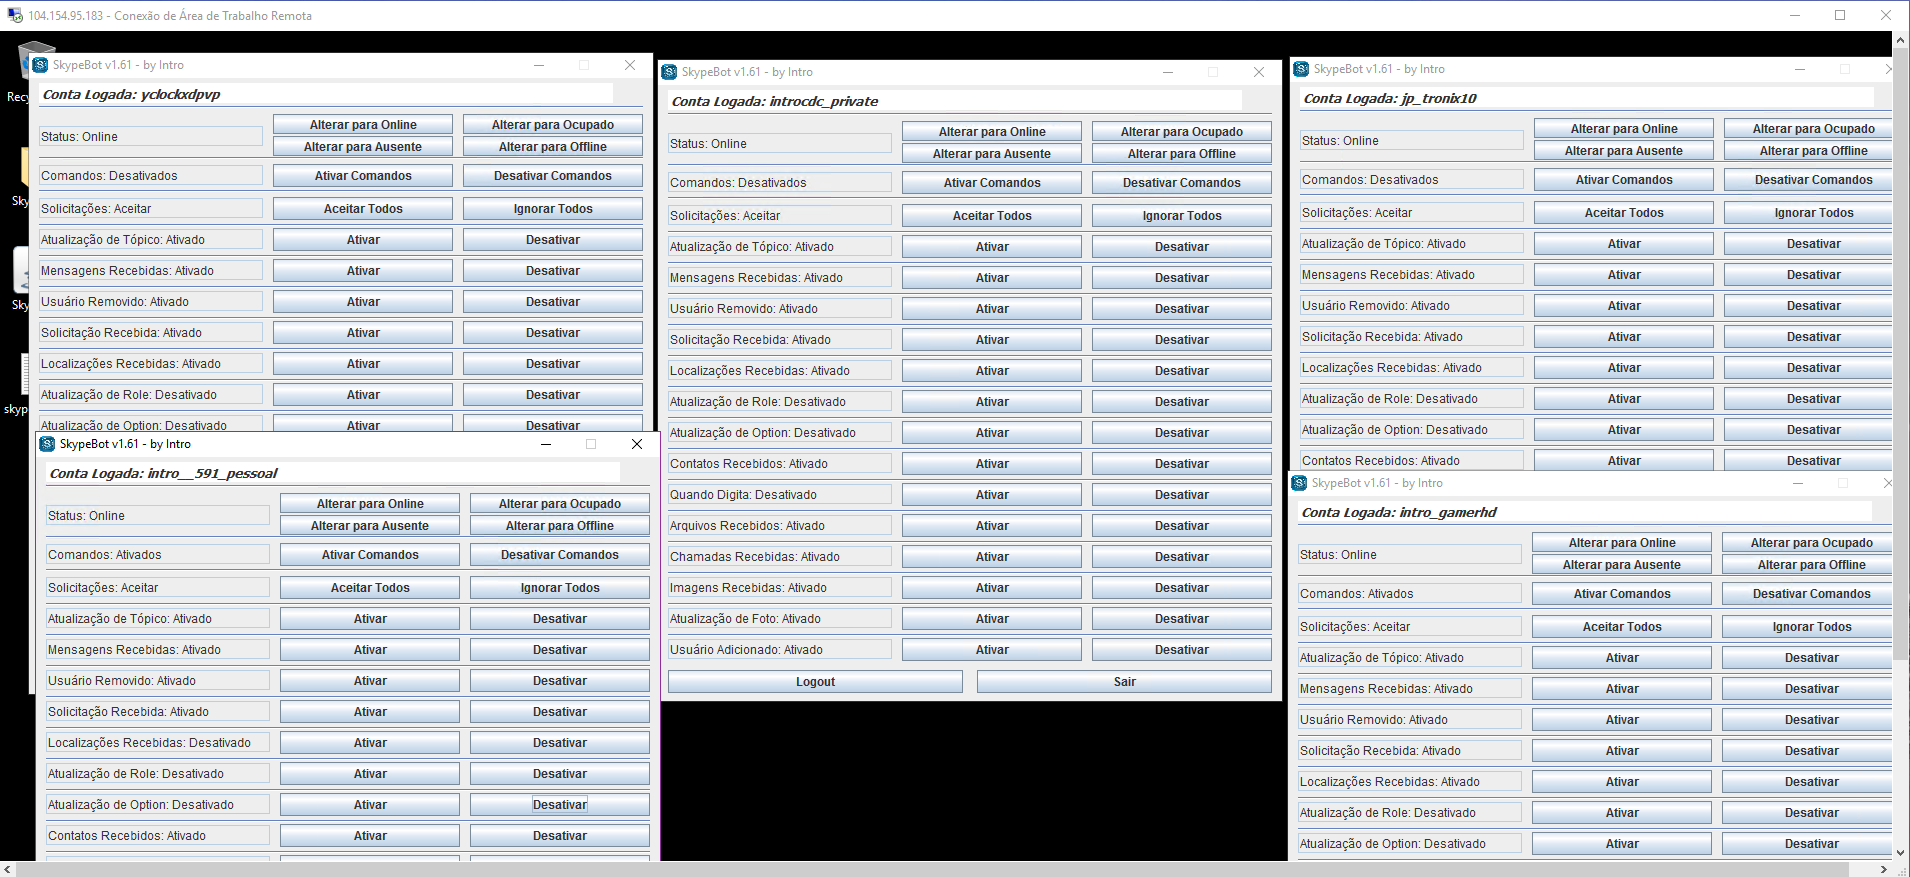Set yclockxdpvp account to Alterar para Online
The image size is (1910, 877).
coord(363,125)
